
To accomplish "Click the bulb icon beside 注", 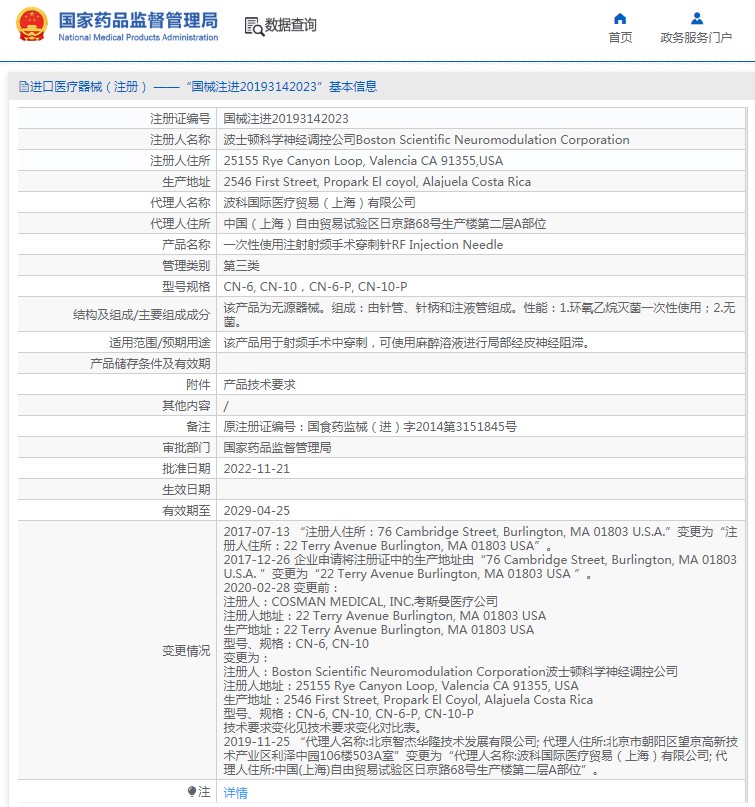I will tap(191, 791).
